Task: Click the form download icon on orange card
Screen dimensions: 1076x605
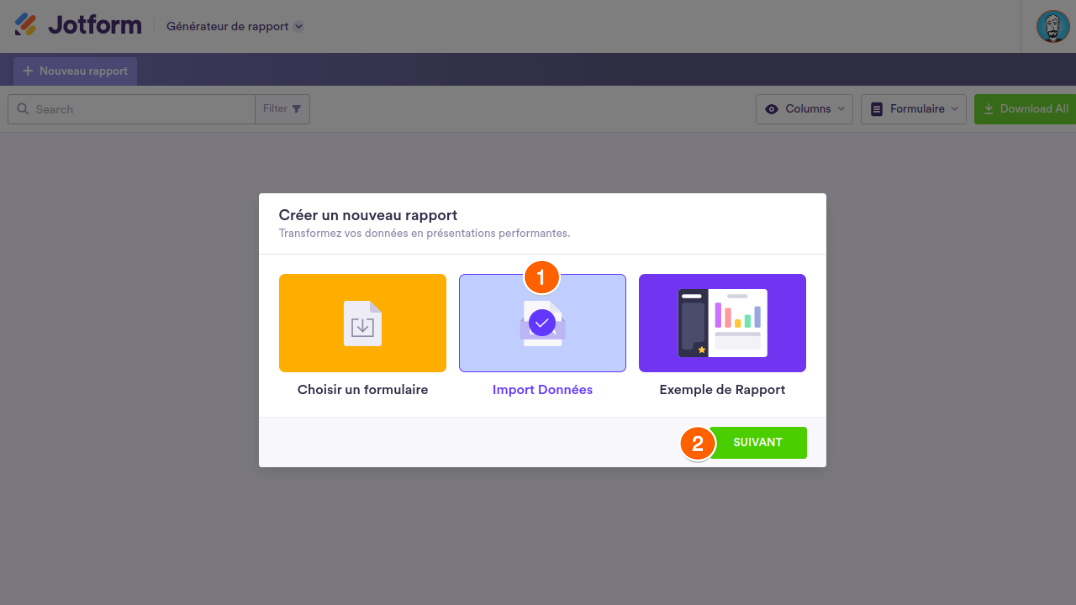Action: tap(362, 324)
